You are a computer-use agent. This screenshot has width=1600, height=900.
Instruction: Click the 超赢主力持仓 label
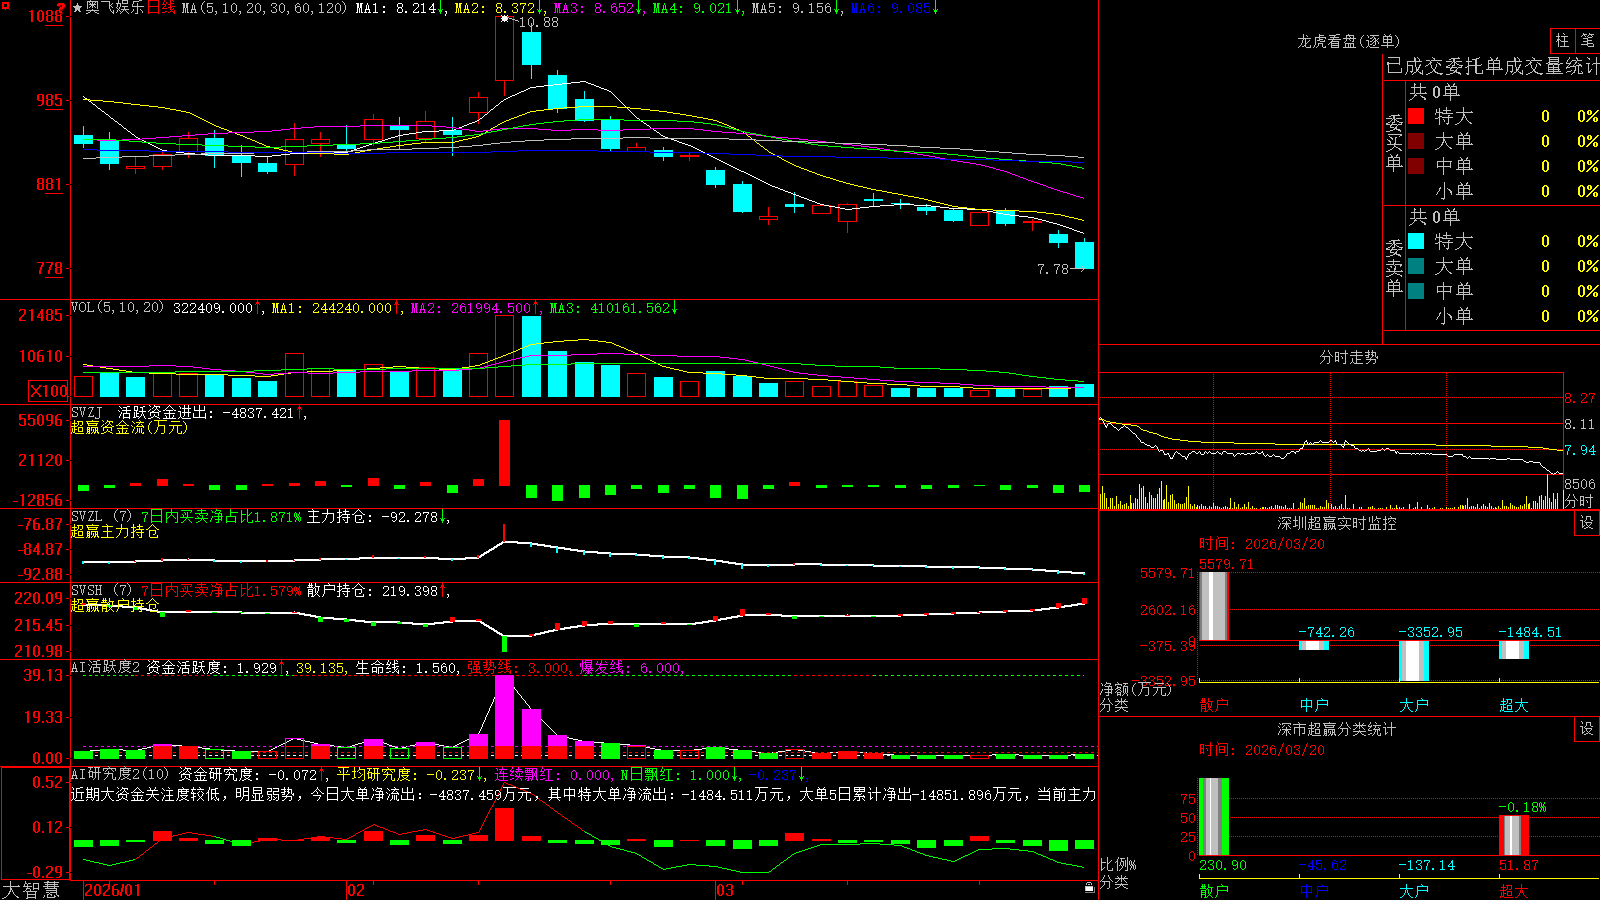[115, 531]
